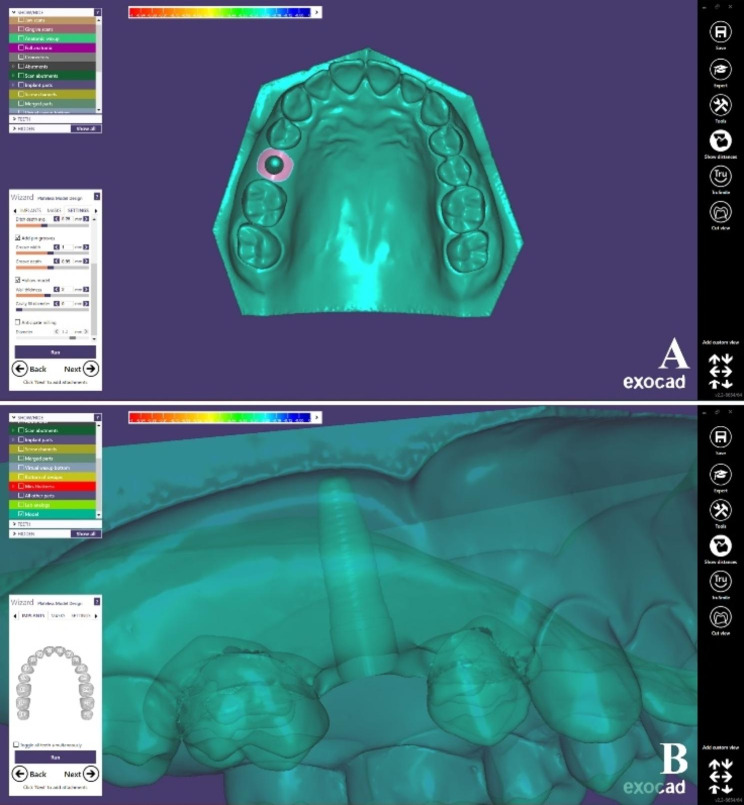Expand the Teeth section in panel A
This screenshot has height=805, width=744.
(x=14, y=119)
